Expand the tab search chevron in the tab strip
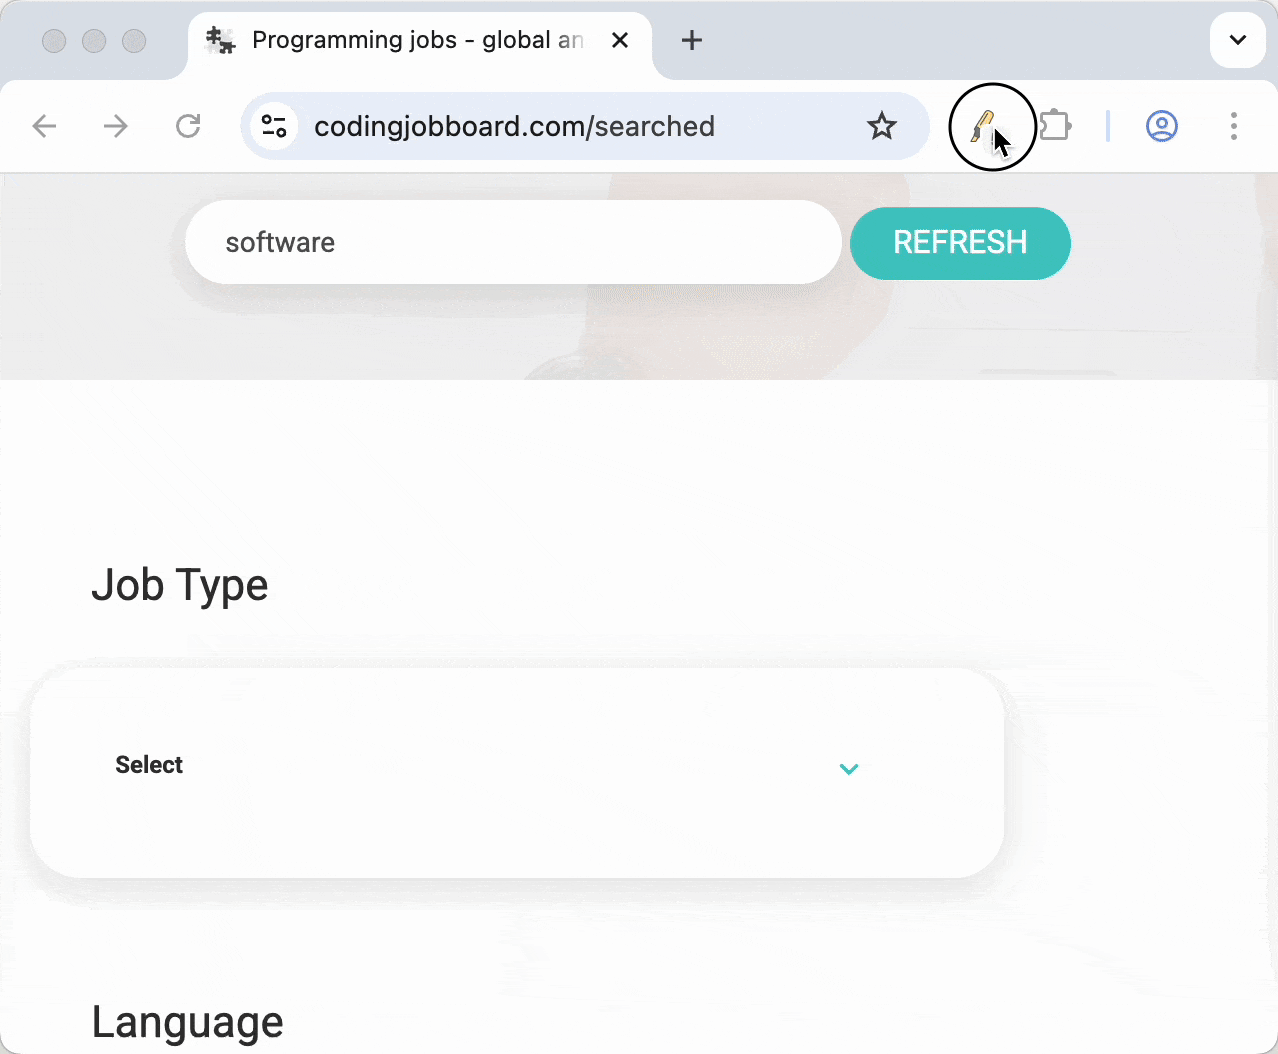The width and height of the screenshot is (1278, 1054). pos(1237,40)
